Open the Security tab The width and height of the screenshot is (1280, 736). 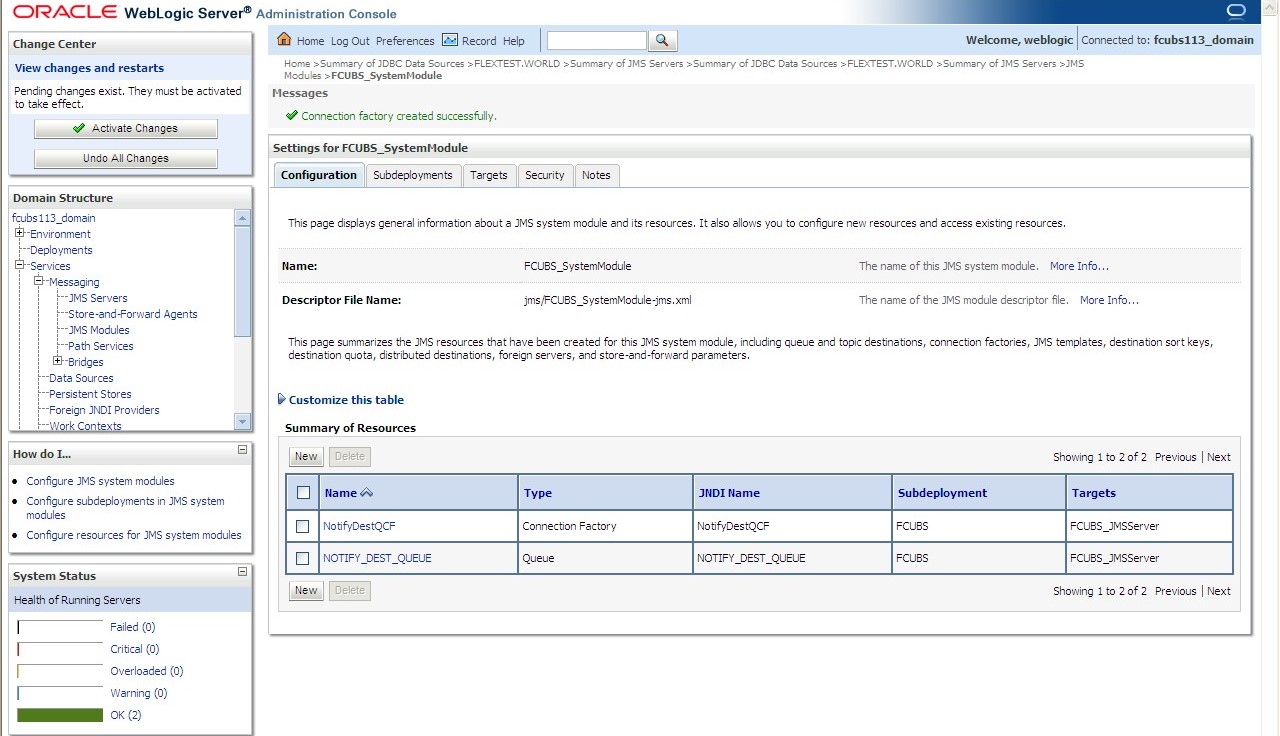pyautogui.click(x=545, y=175)
